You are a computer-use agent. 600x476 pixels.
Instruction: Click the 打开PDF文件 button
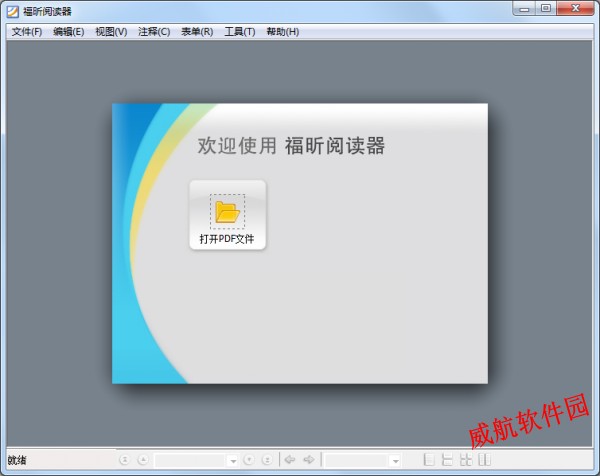[x=228, y=215]
